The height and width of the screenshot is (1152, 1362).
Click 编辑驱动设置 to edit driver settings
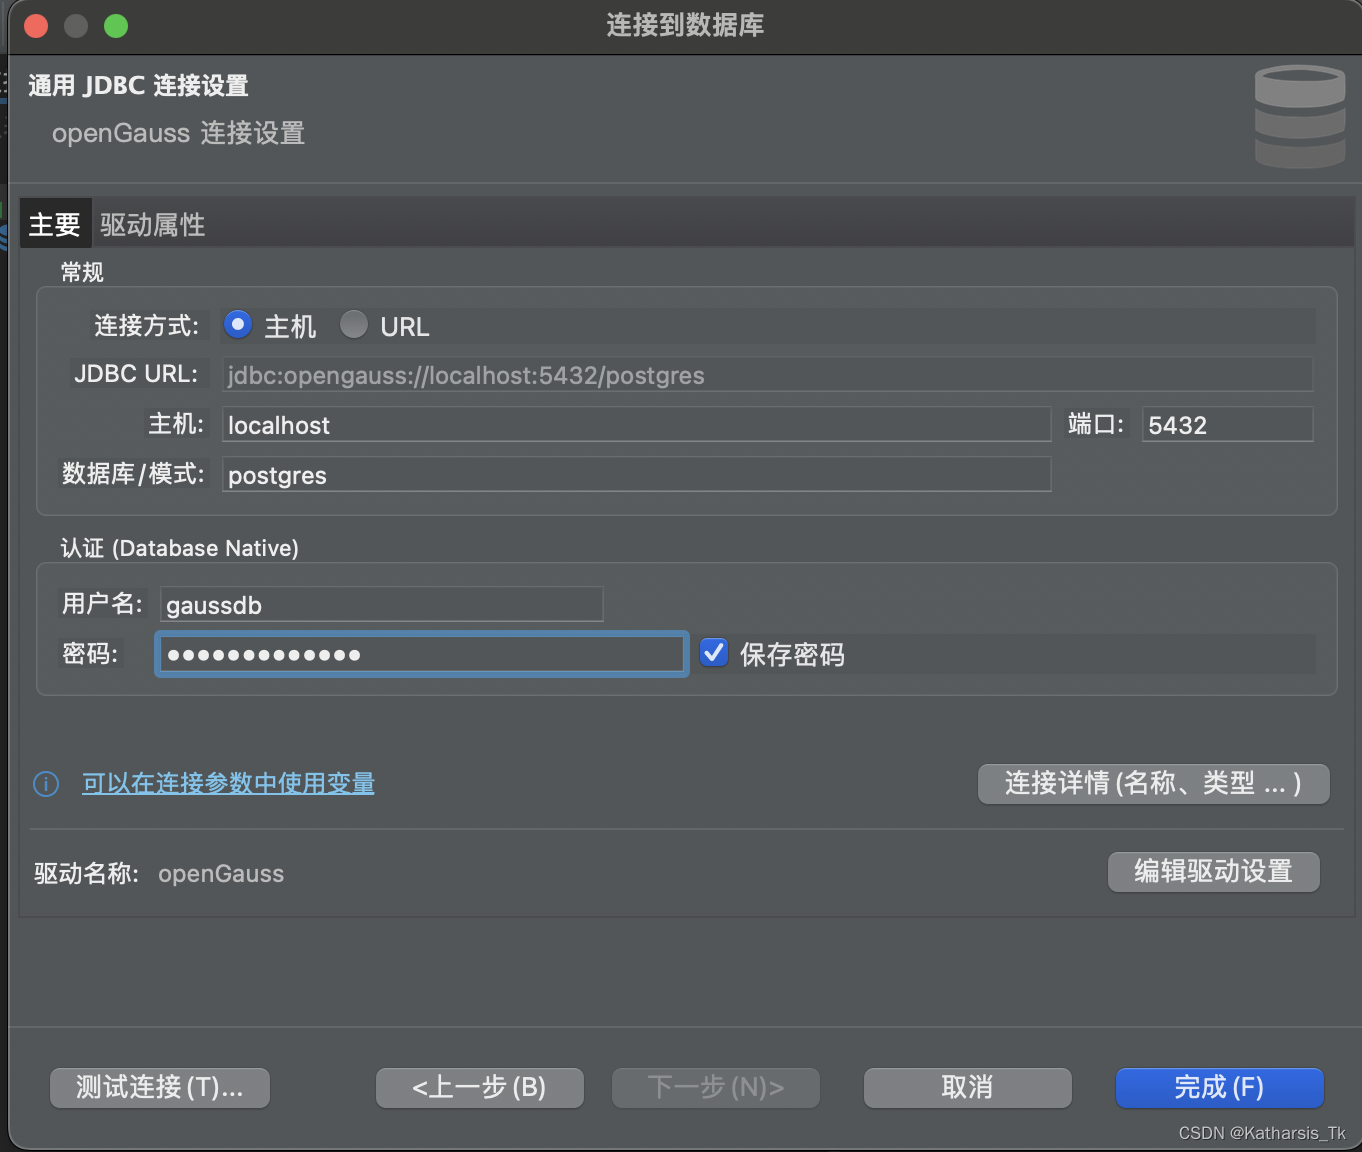1213,872
